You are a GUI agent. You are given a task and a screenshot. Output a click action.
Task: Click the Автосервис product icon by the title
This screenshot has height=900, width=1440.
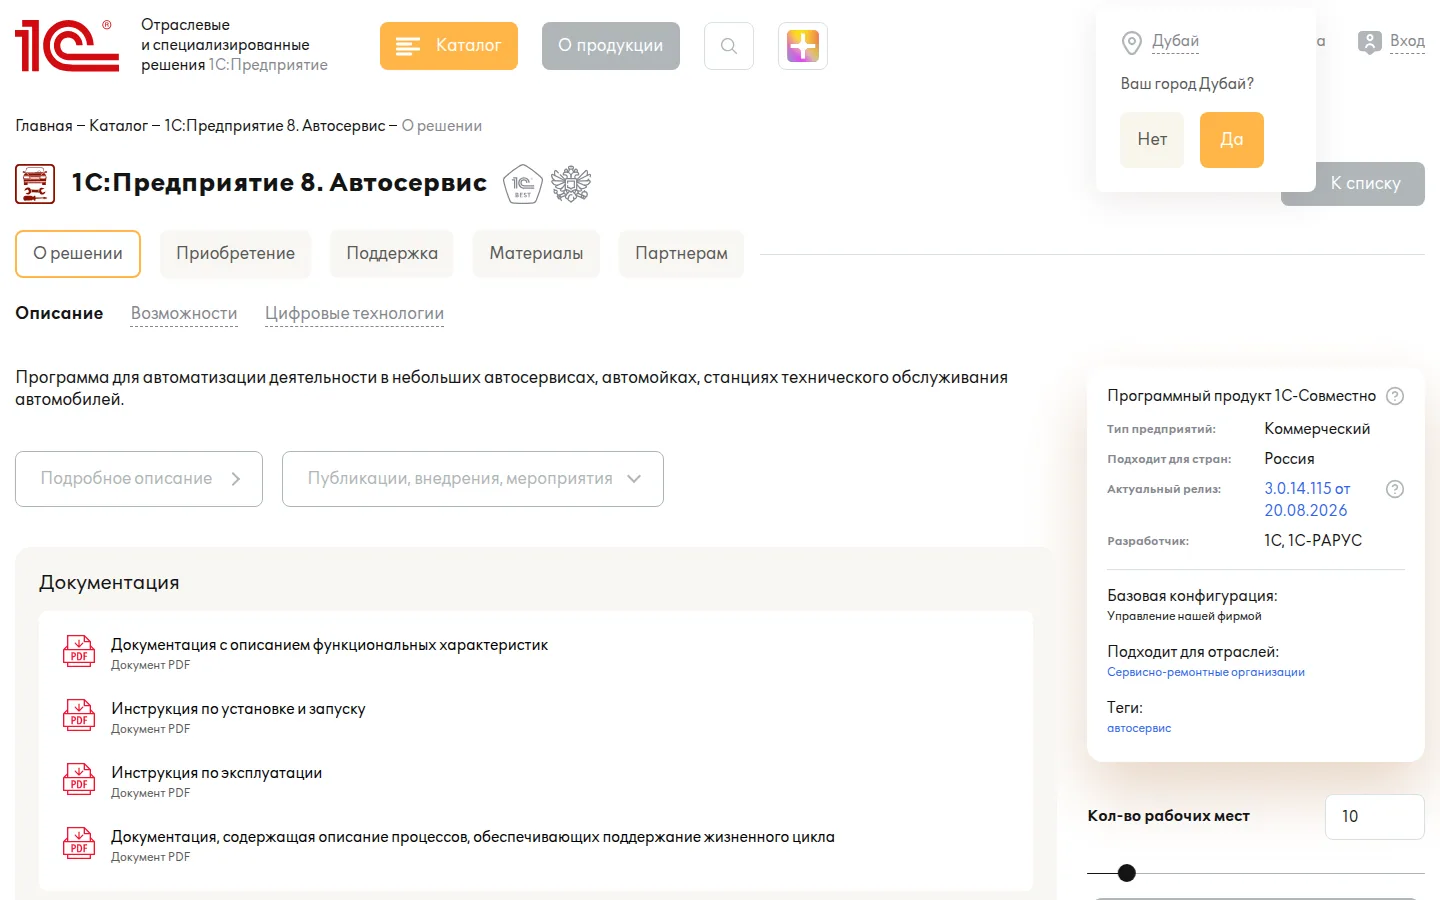(x=35, y=184)
